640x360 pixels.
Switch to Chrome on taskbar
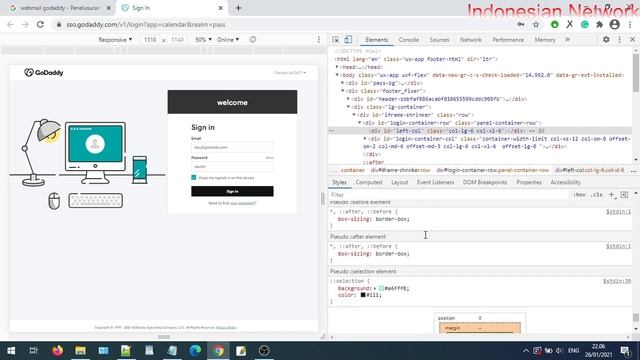coord(218,351)
